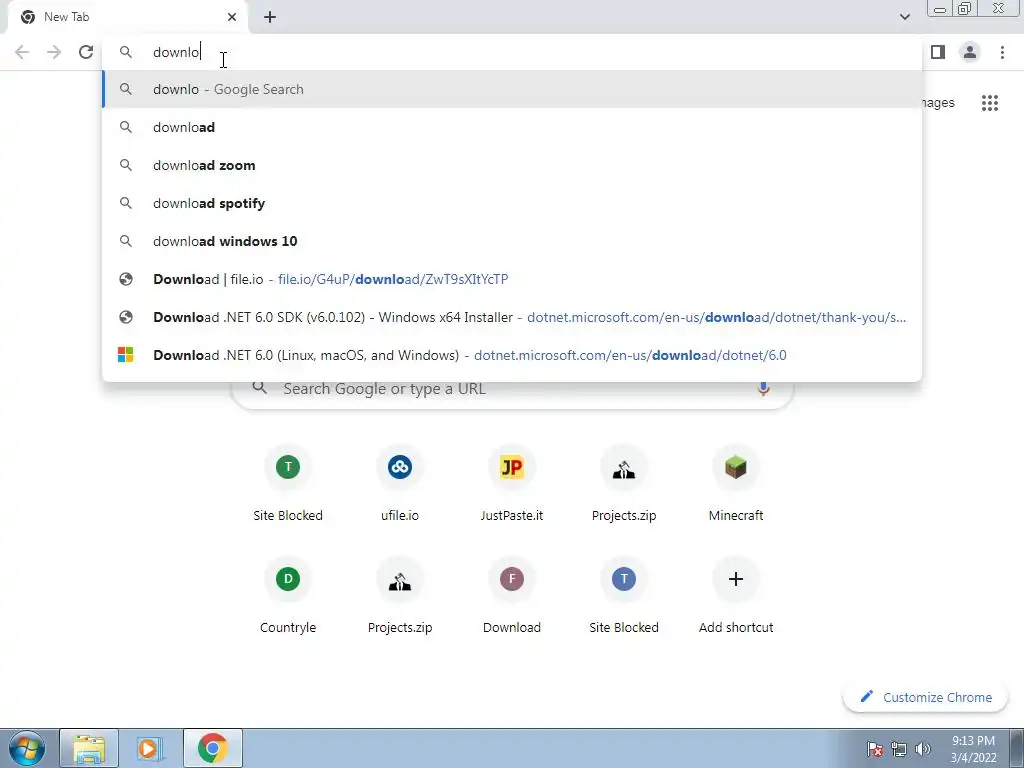The height and width of the screenshot is (768, 1024).
Task: Click the Show desktop strip at the taskbar end
Action: point(1016,748)
